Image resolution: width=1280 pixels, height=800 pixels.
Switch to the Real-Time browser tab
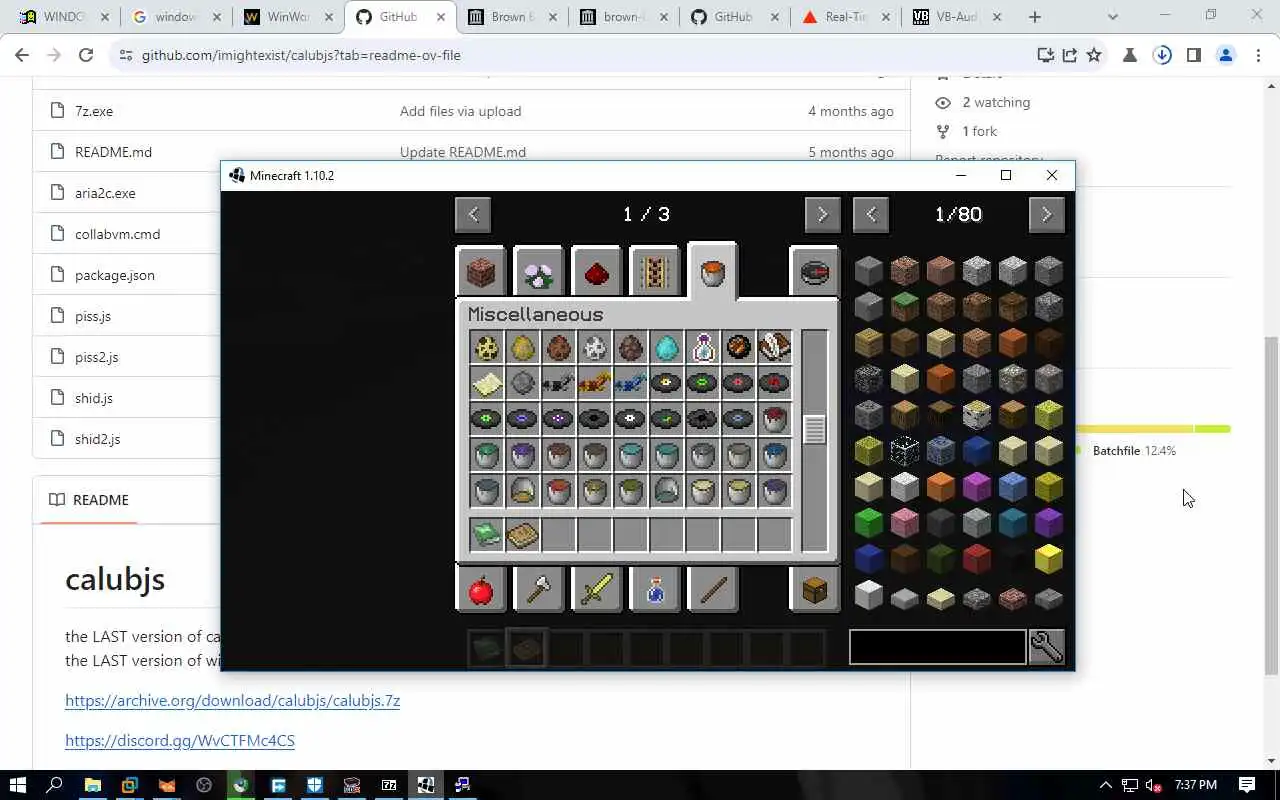click(x=845, y=17)
